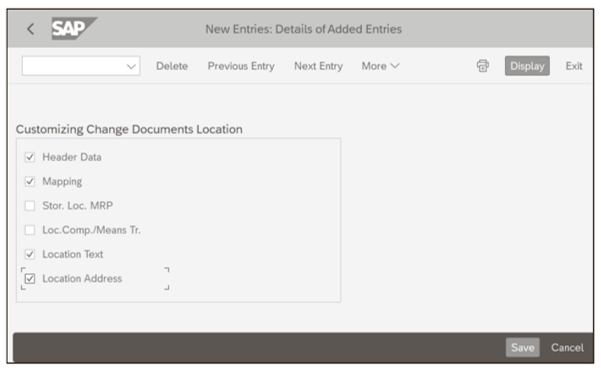The image size is (601, 372).
Task: Go to Next Entry
Action: tap(318, 66)
